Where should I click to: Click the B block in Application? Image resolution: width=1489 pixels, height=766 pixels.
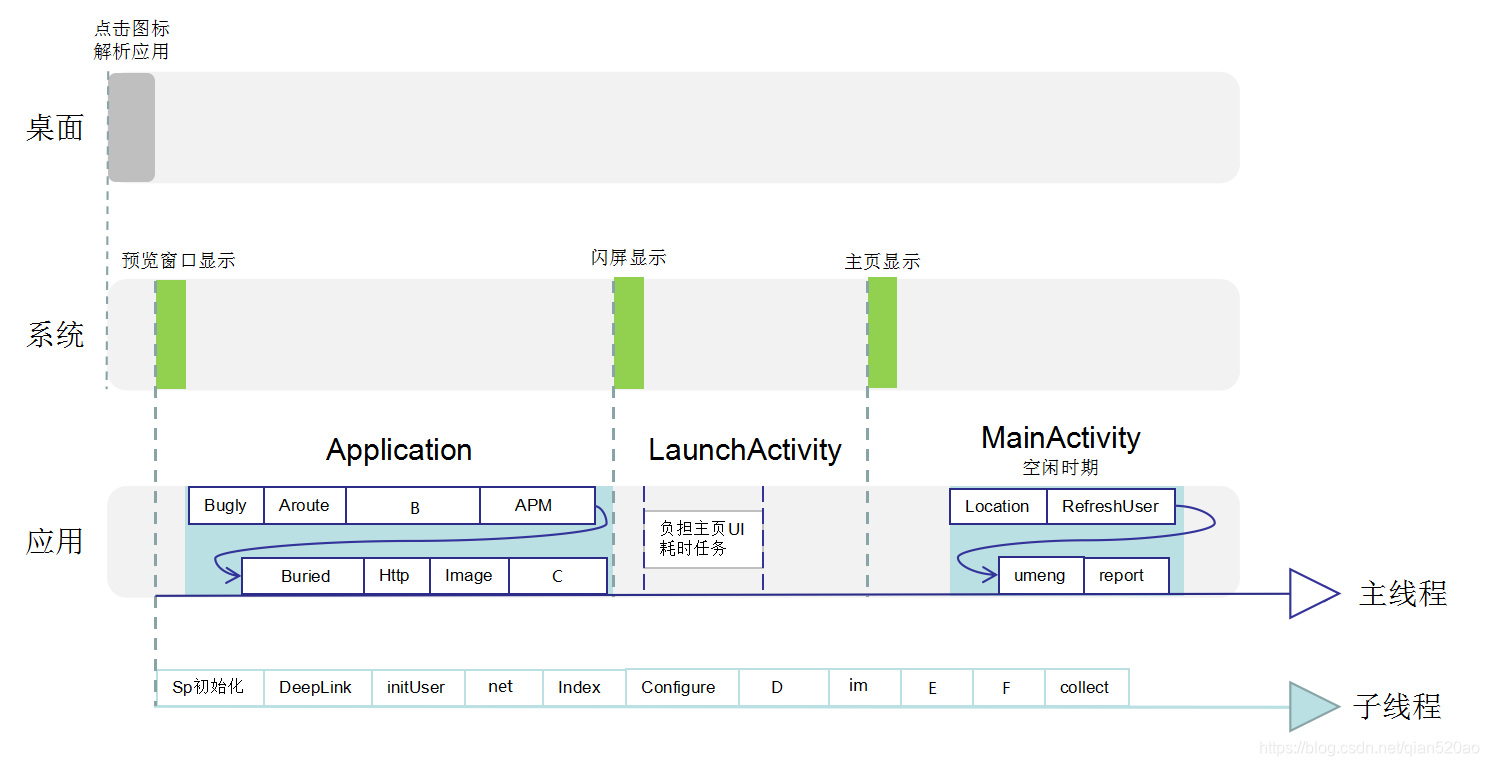click(x=413, y=505)
